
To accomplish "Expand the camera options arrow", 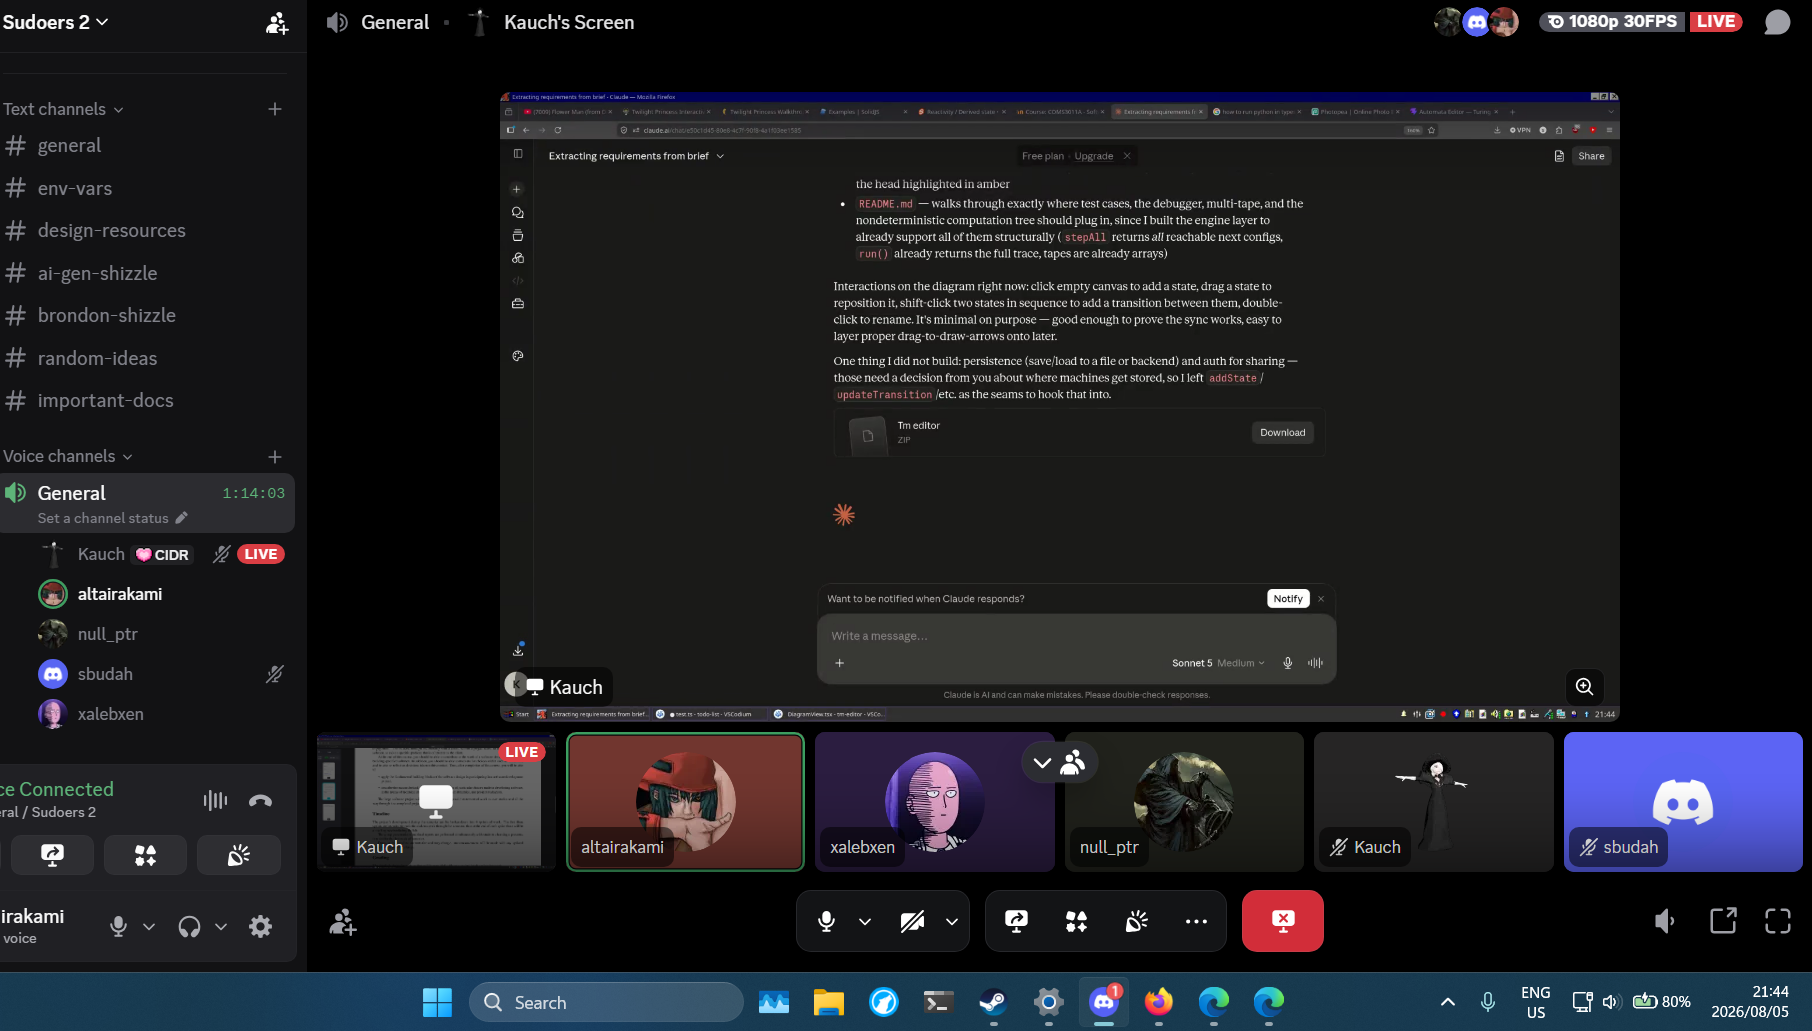I will point(951,921).
